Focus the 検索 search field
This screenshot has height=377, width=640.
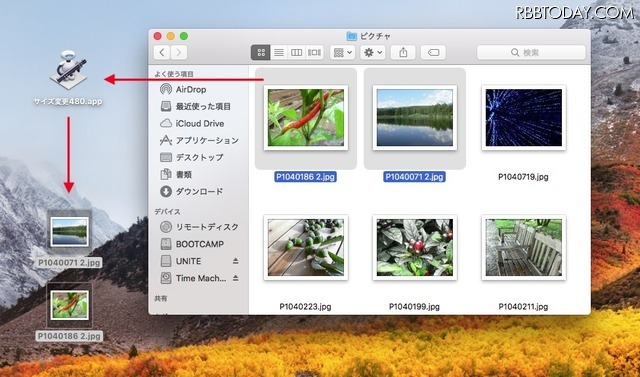coord(531,53)
